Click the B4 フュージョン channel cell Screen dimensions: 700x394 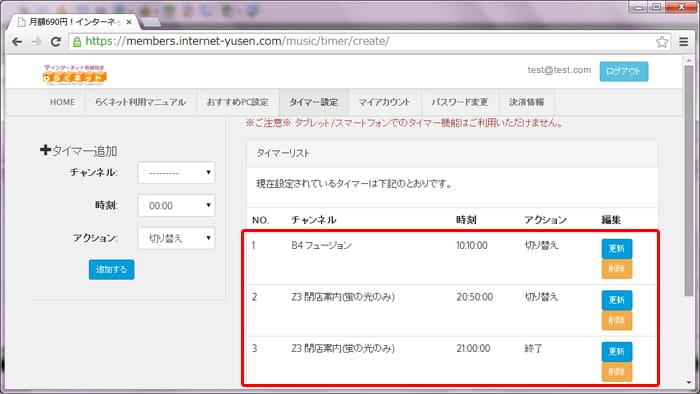click(x=321, y=245)
